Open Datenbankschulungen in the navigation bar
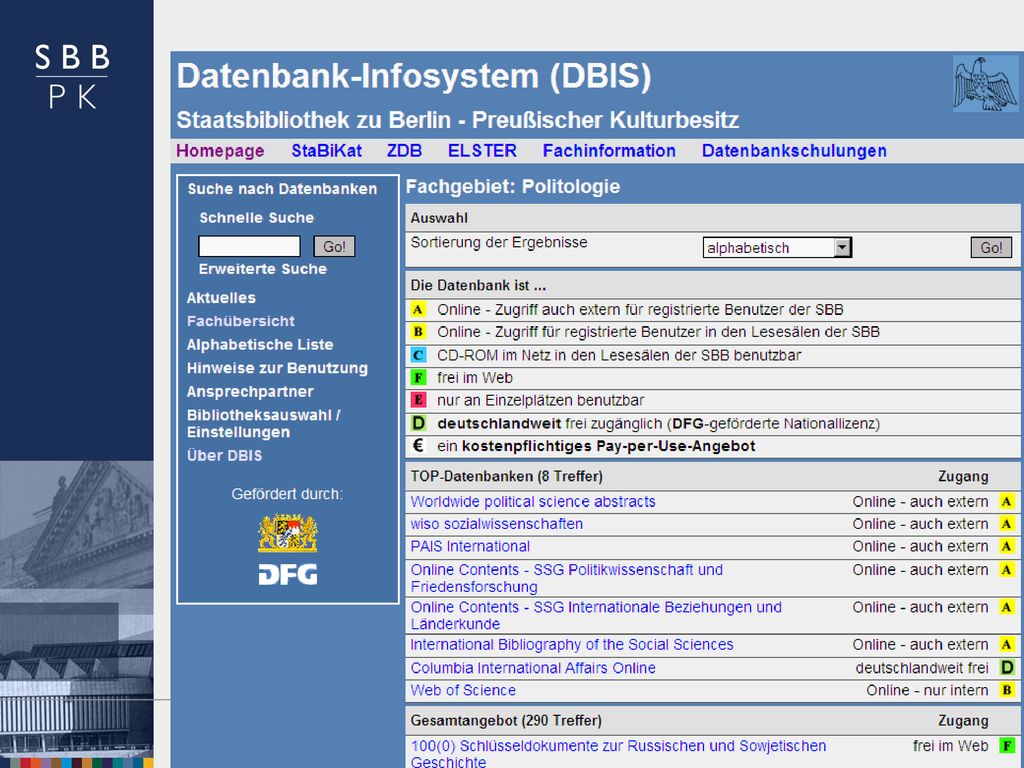Viewport: 1024px width, 768px height. click(x=794, y=151)
